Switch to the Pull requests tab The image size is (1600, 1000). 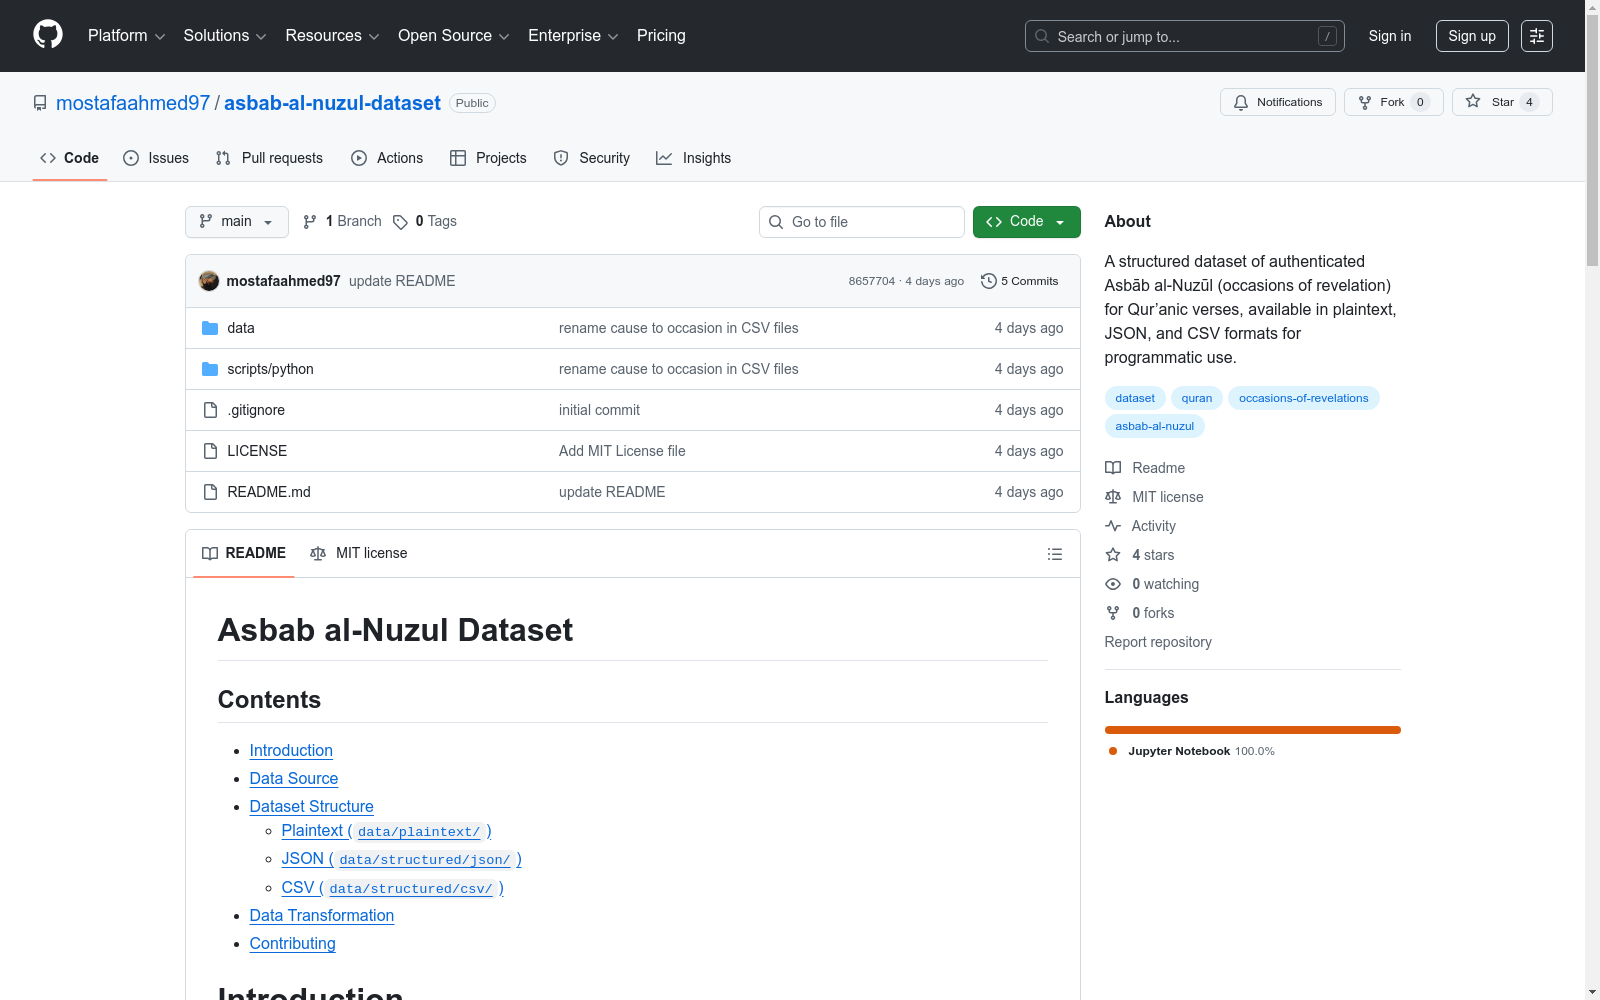click(x=269, y=158)
